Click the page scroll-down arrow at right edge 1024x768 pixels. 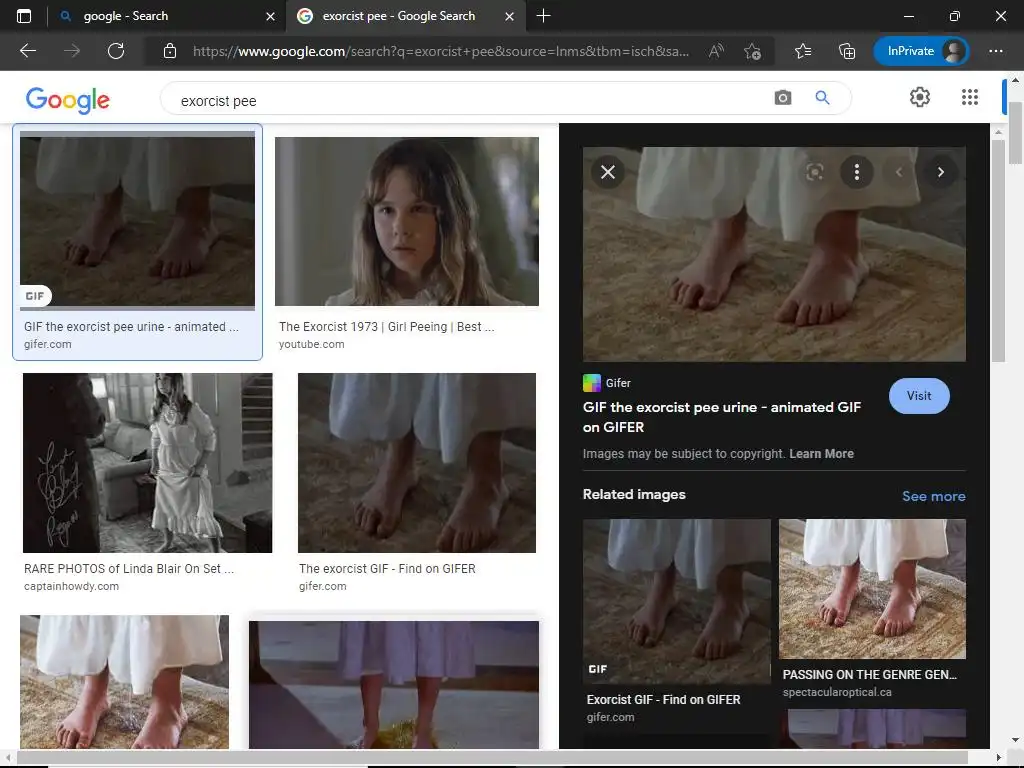coord(1016,741)
